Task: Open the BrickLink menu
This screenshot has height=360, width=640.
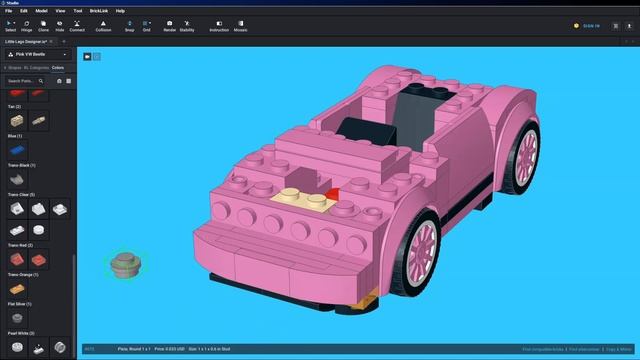Action: point(99,11)
